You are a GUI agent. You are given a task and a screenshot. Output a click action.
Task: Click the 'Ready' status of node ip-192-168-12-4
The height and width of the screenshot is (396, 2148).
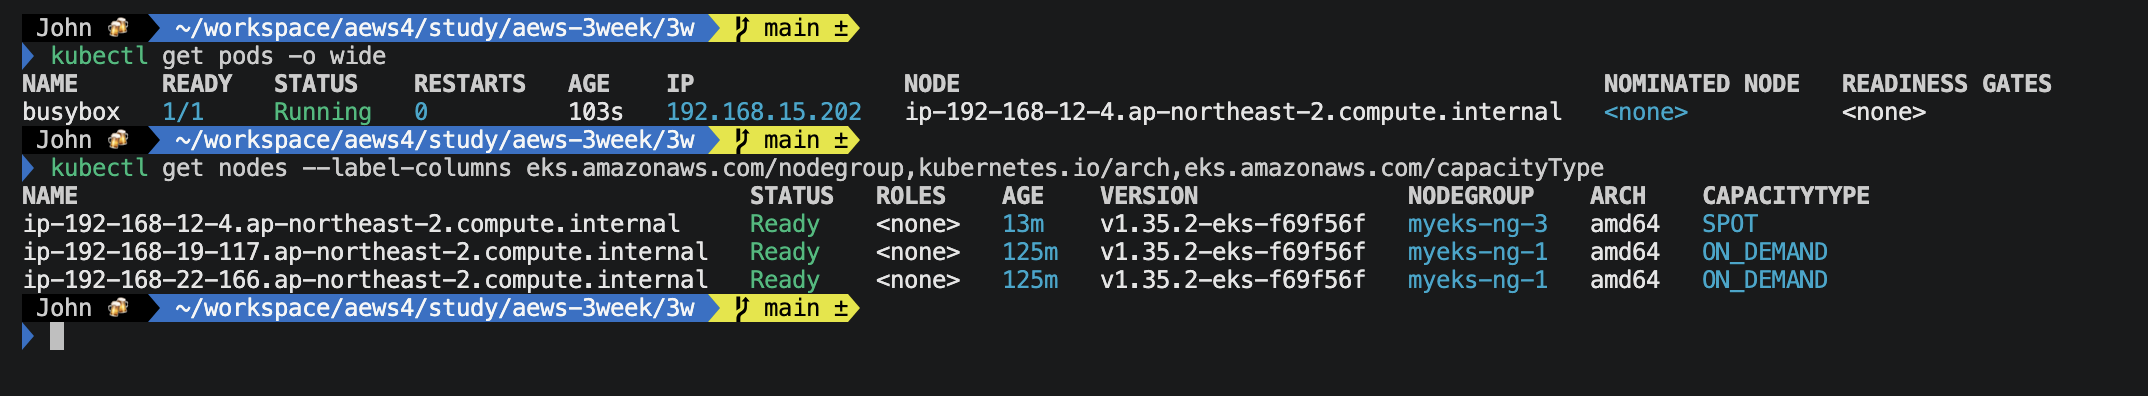(x=785, y=224)
